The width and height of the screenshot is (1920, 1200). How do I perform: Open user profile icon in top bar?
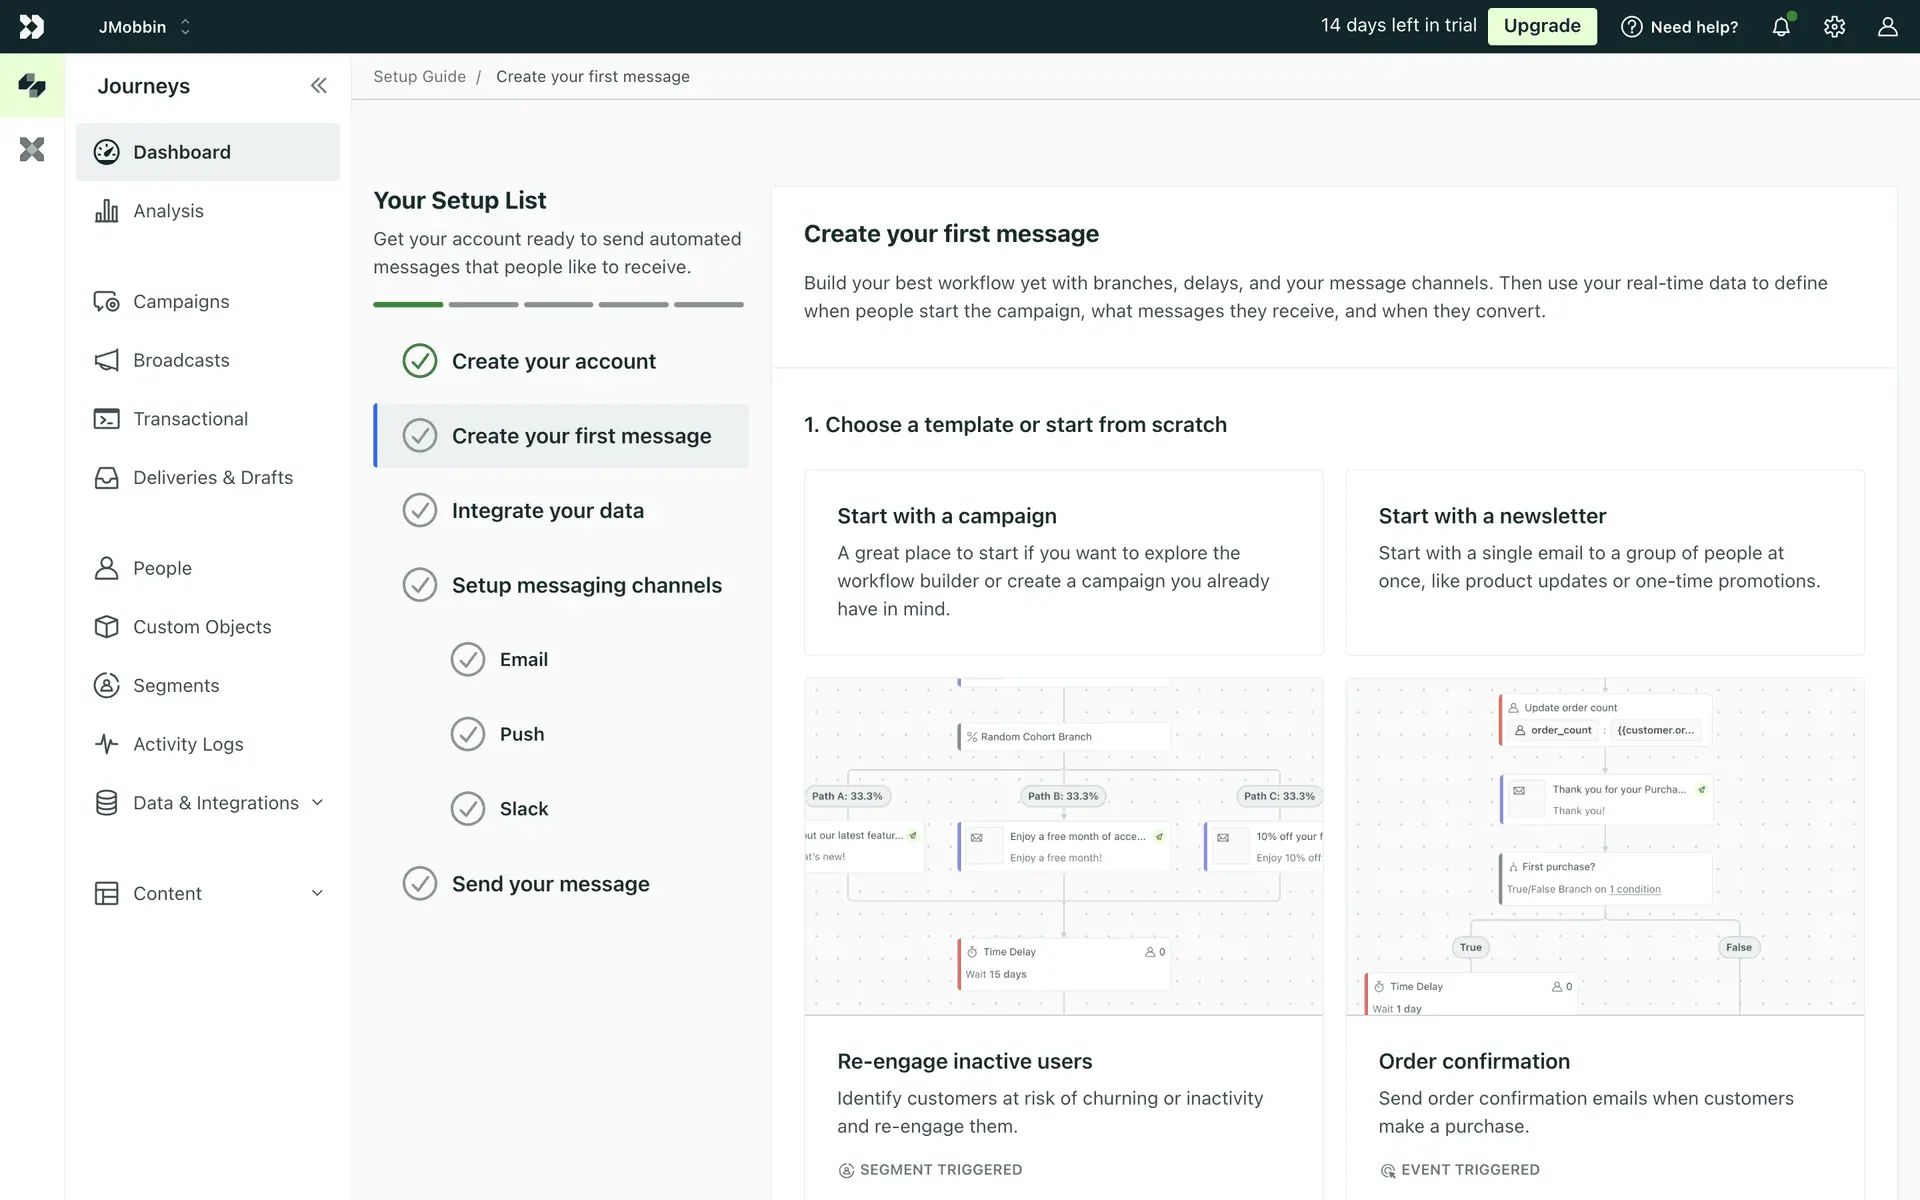(1887, 27)
